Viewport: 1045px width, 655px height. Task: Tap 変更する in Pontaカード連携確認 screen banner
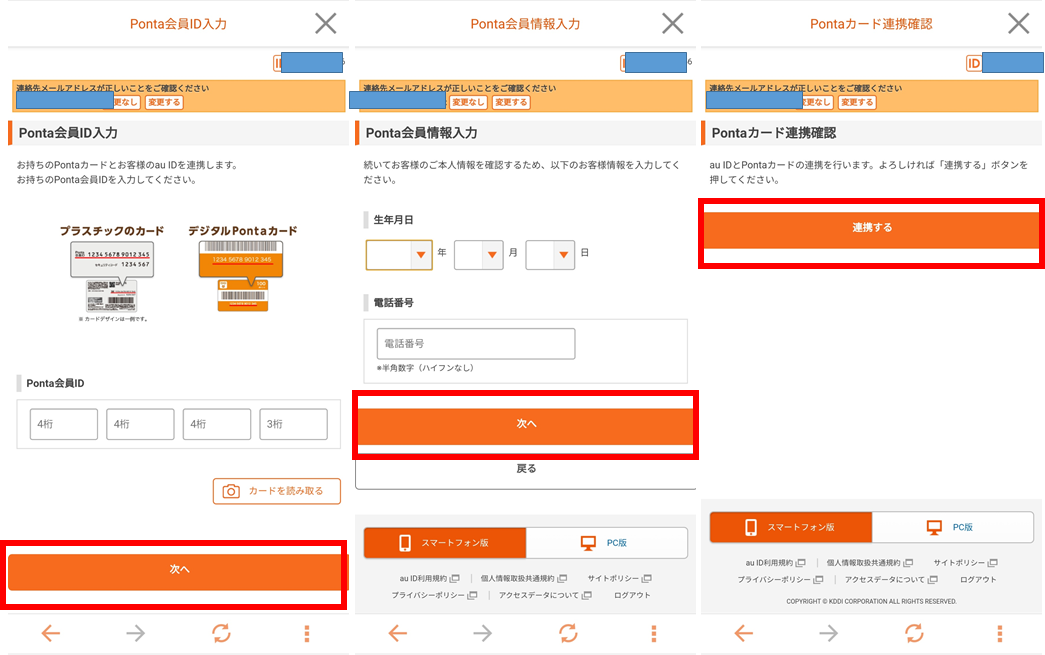pyautogui.click(x=857, y=102)
